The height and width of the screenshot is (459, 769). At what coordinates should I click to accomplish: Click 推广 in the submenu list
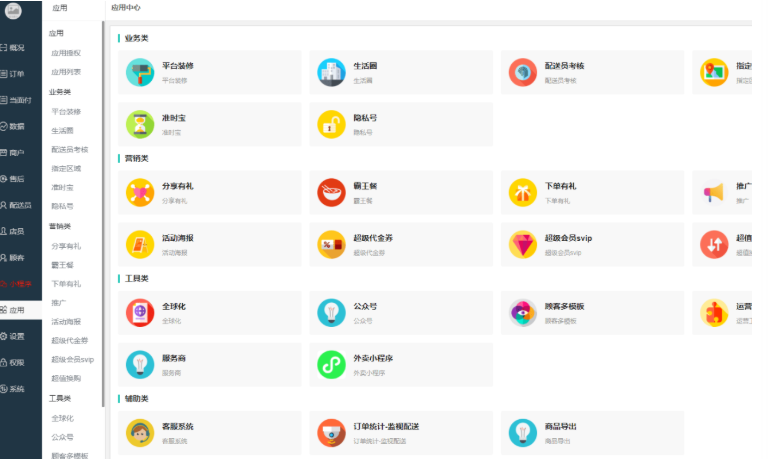pyautogui.click(x=58, y=303)
